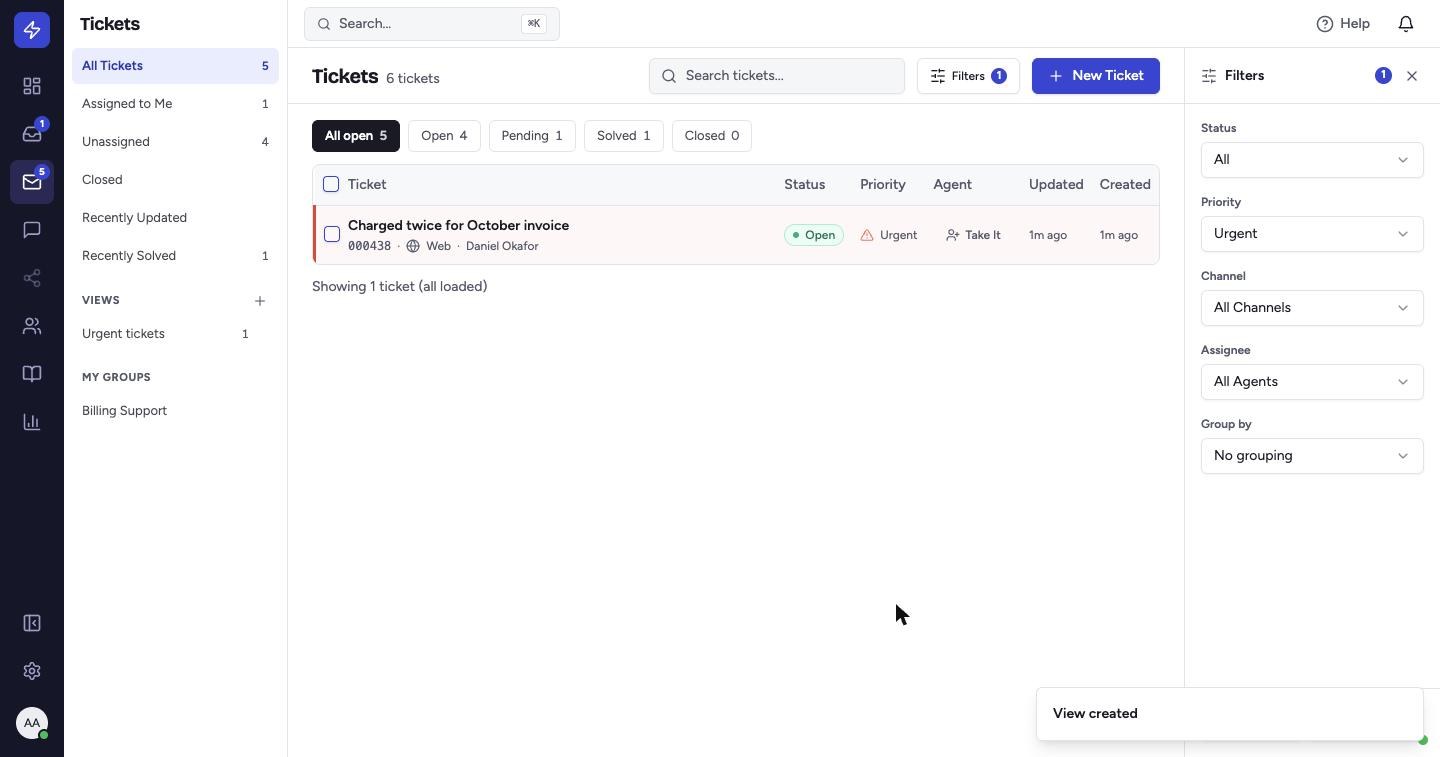
Task: Click the Agent column header
Action: click(x=952, y=185)
